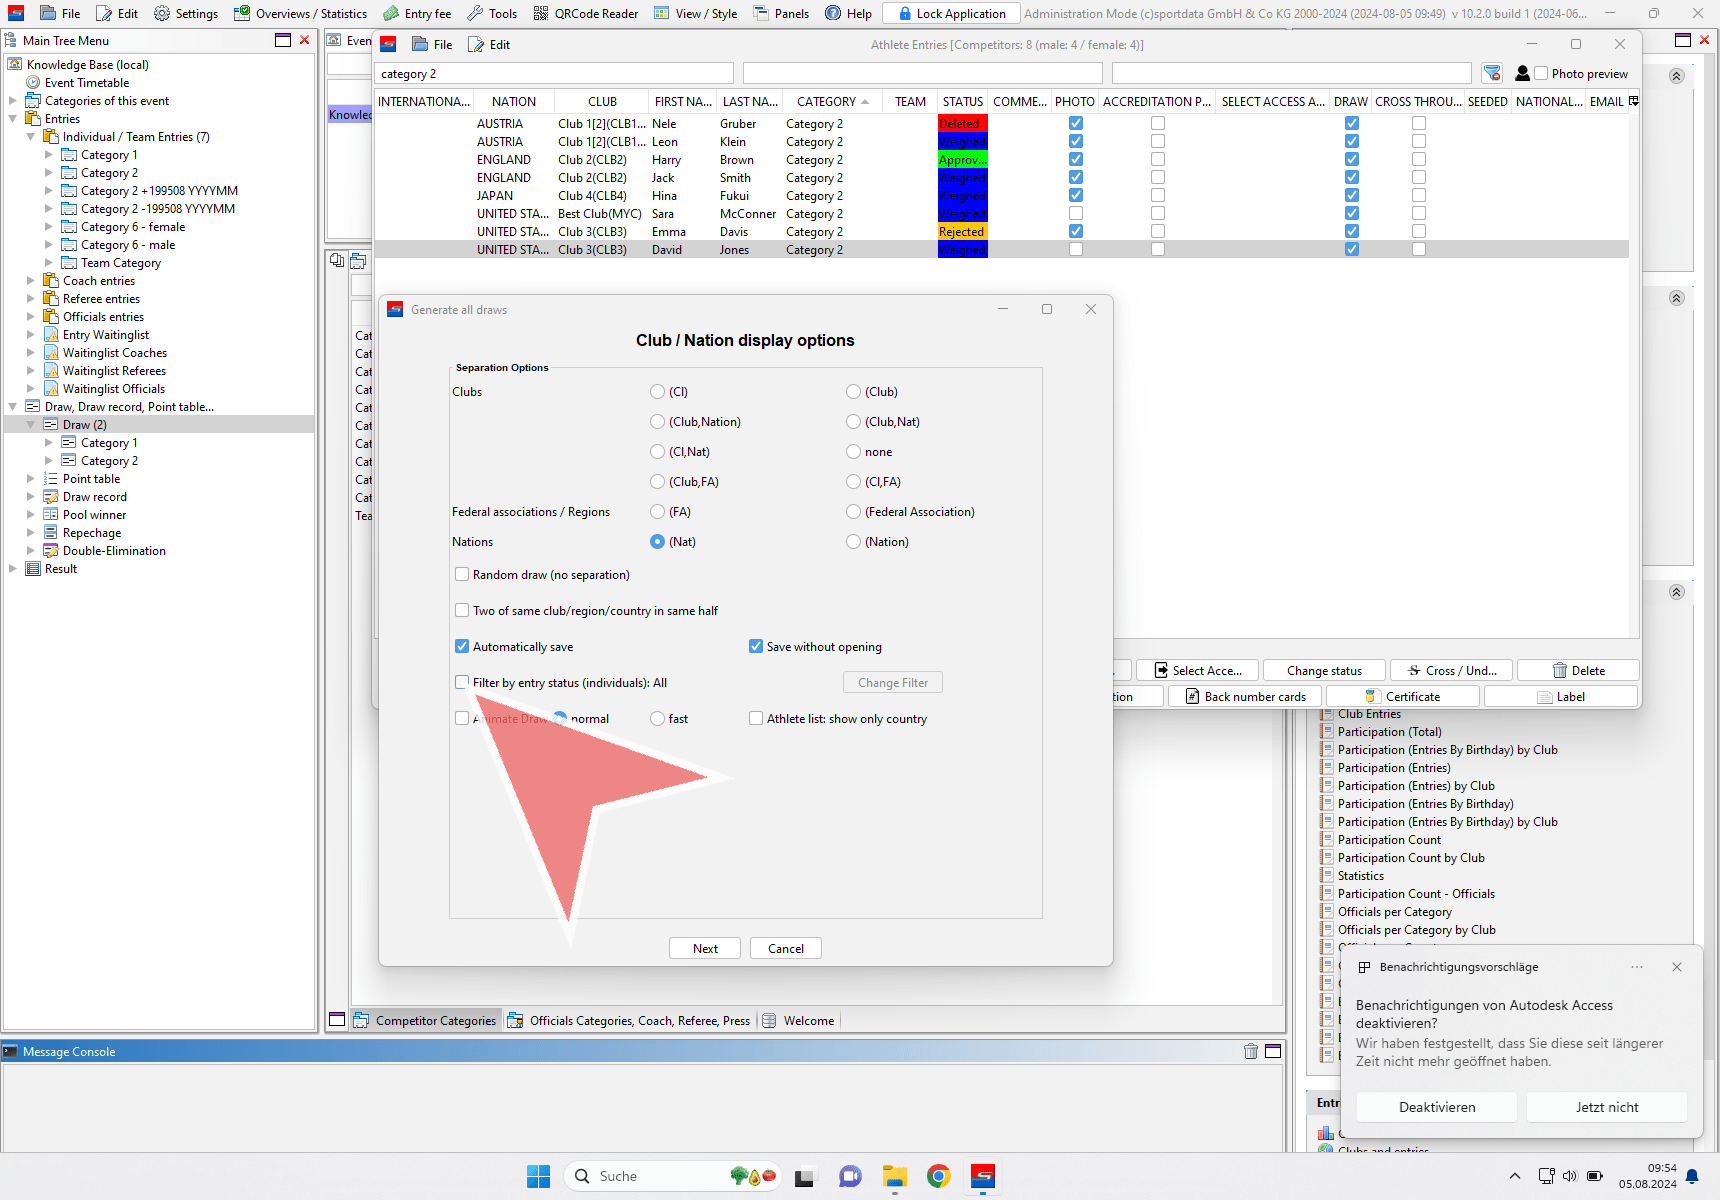The height and width of the screenshot is (1200, 1720).
Task: Expand the Coach entries tree node
Action: [x=31, y=281]
